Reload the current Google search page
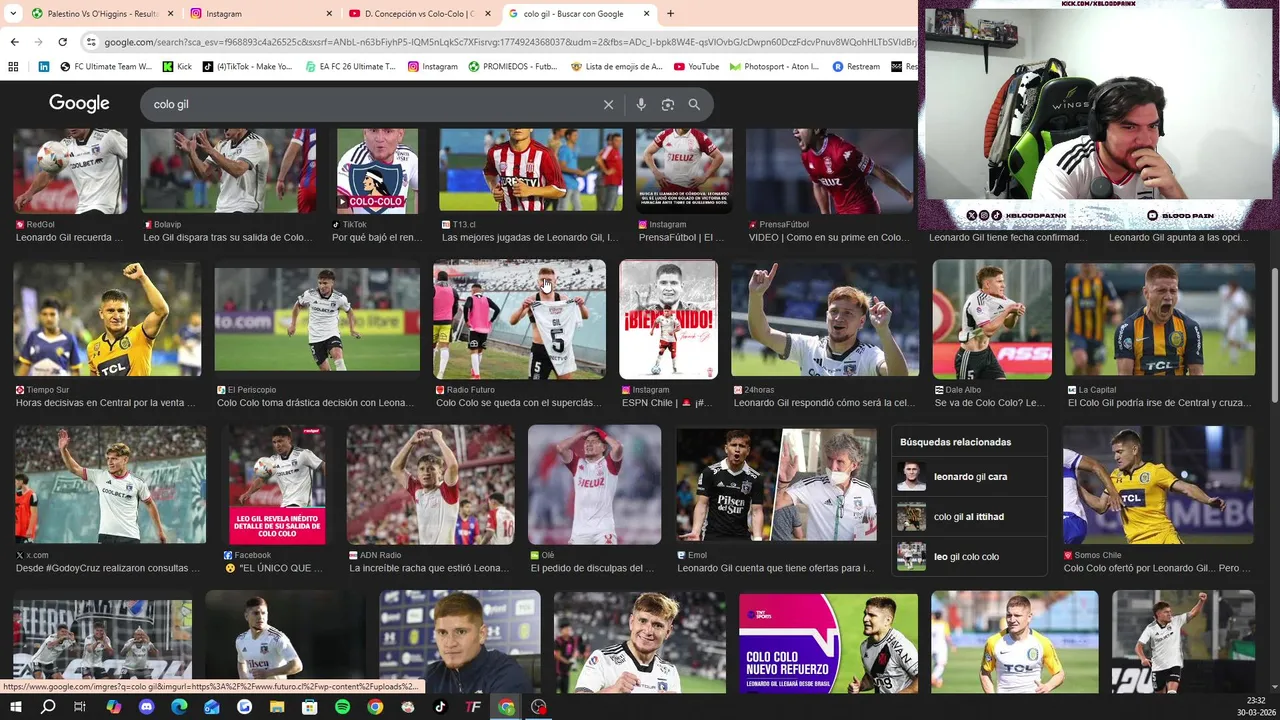 tap(62, 42)
